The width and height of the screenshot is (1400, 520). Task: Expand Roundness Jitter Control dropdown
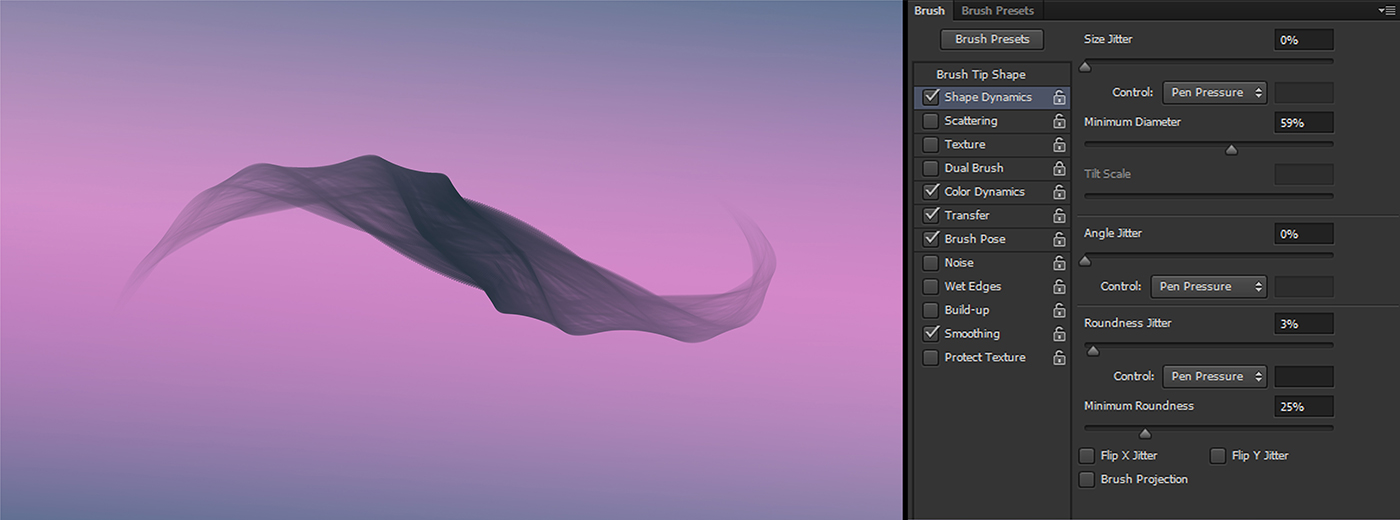click(x=1214, y=377)
